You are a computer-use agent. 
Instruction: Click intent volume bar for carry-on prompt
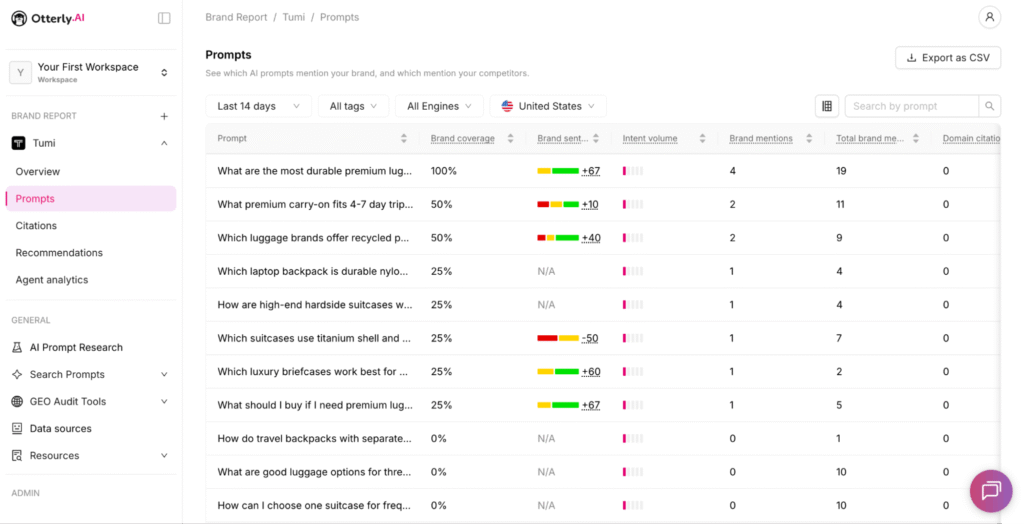(x=633, y=205)
